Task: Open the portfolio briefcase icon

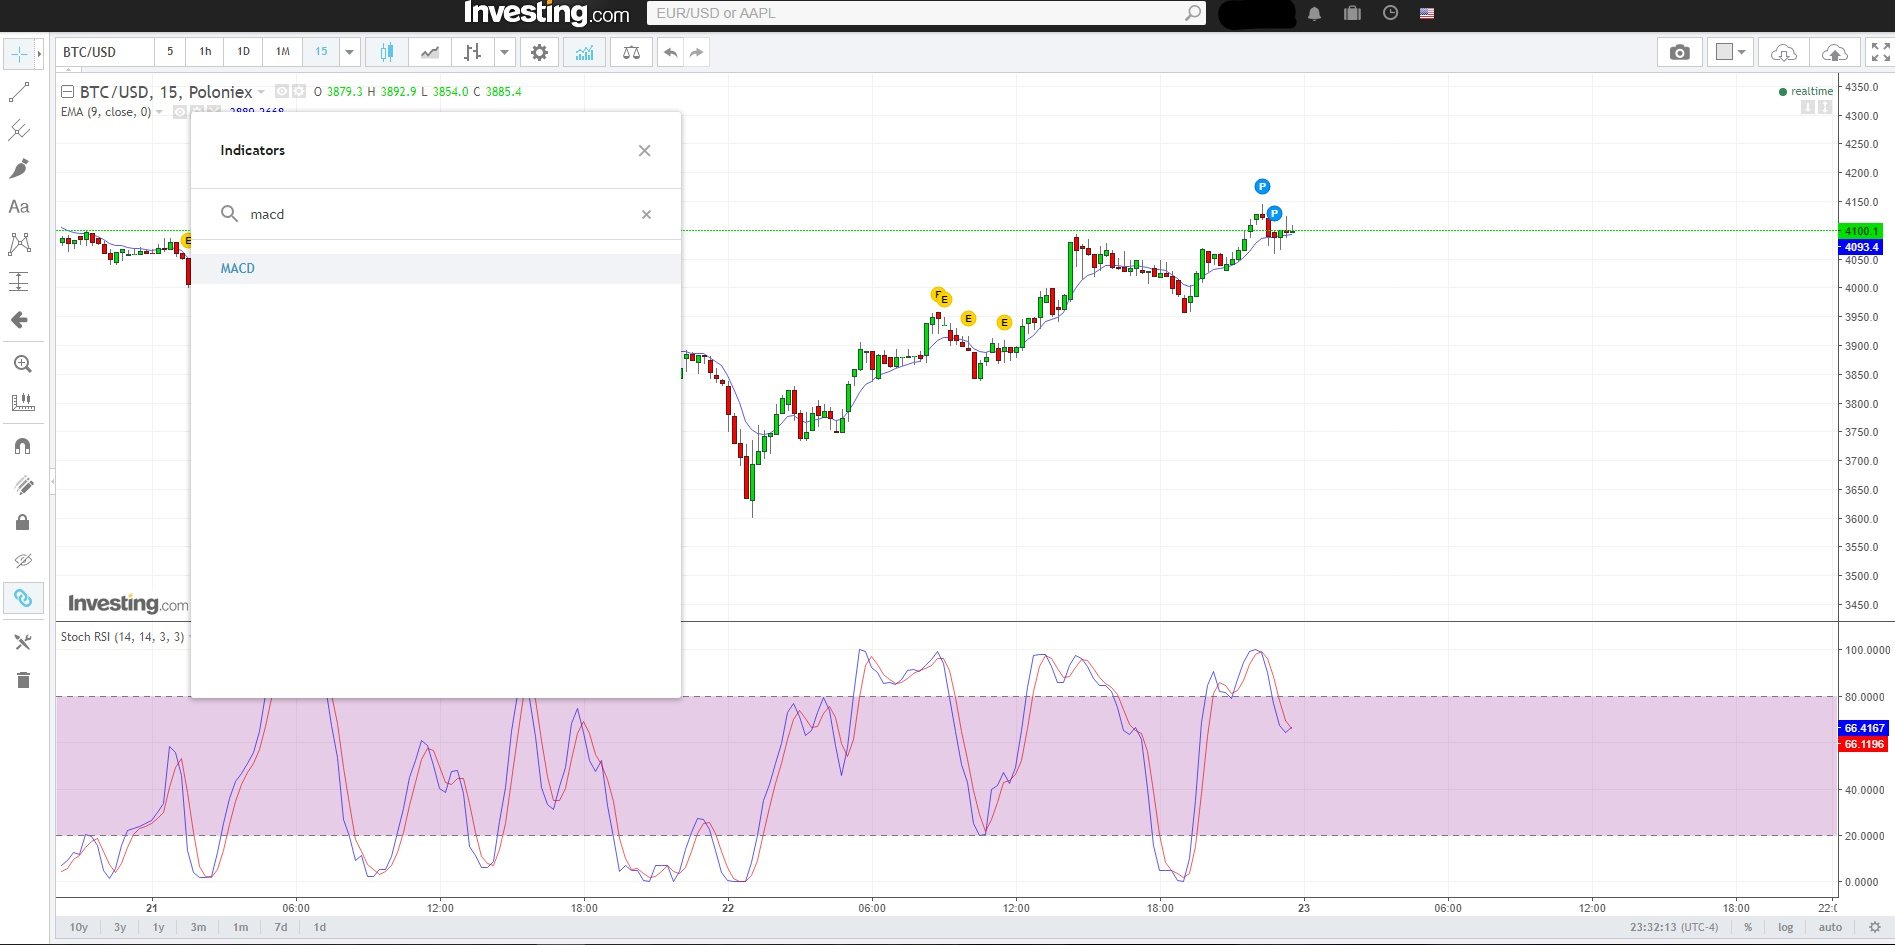Action: [1353, 13]
